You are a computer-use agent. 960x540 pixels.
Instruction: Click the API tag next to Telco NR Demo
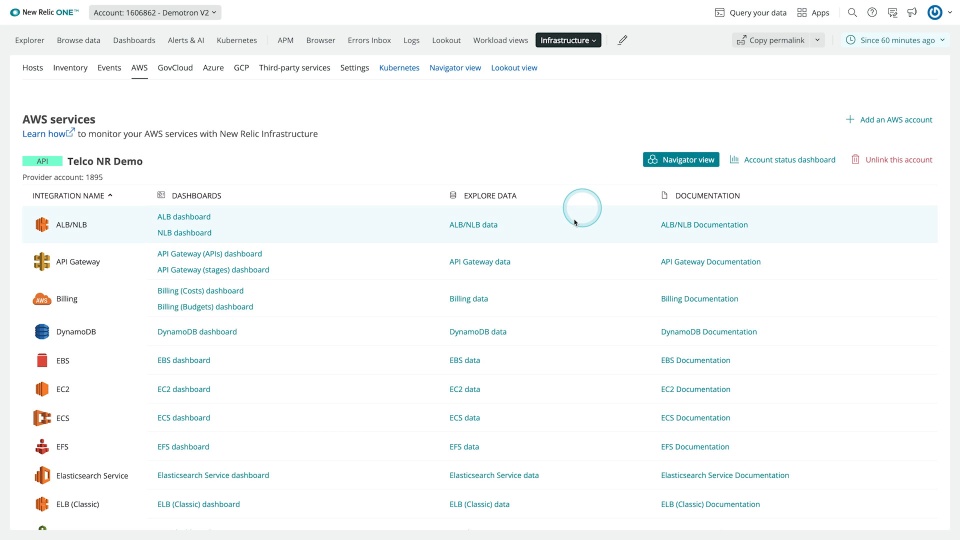tap(42, 161)
